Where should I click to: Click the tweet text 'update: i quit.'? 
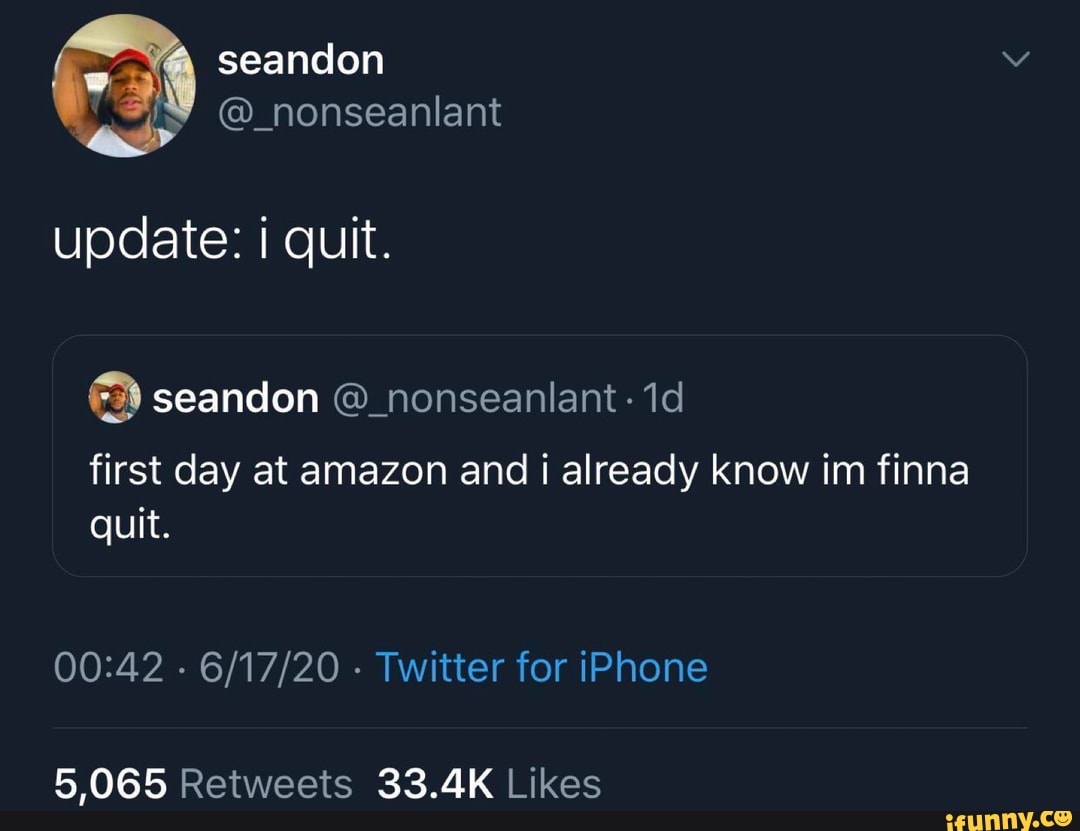point(222,238)
